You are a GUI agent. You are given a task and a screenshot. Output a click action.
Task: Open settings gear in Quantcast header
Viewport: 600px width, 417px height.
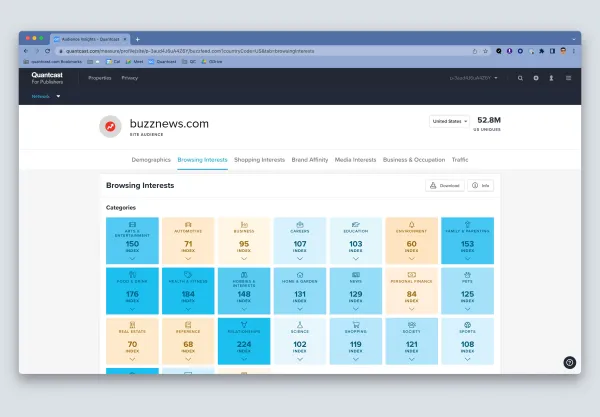tap(536, 78)
